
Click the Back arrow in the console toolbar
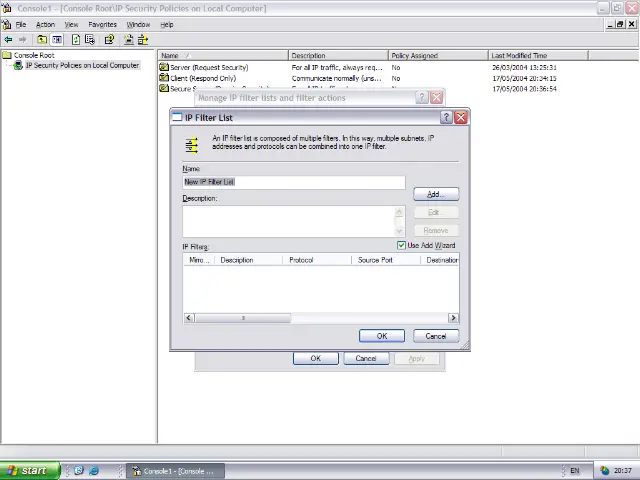[8, 40]
